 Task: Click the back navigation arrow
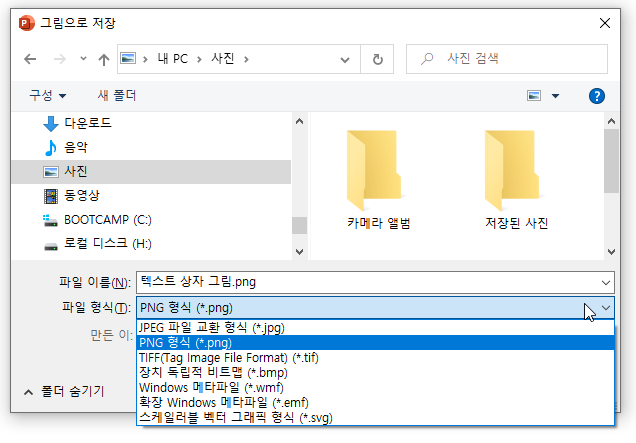(x=30, y=60)
